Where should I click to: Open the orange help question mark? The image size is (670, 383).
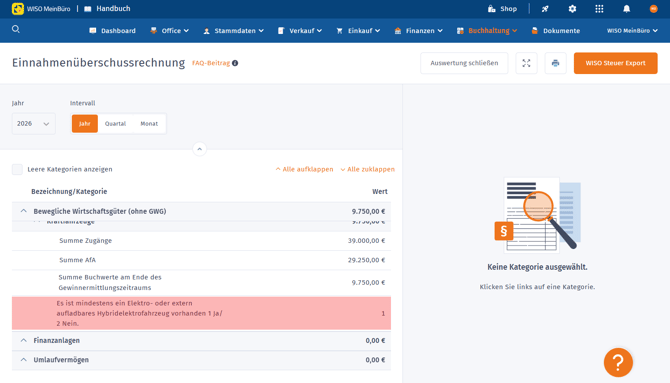click(x=618, y=362)
